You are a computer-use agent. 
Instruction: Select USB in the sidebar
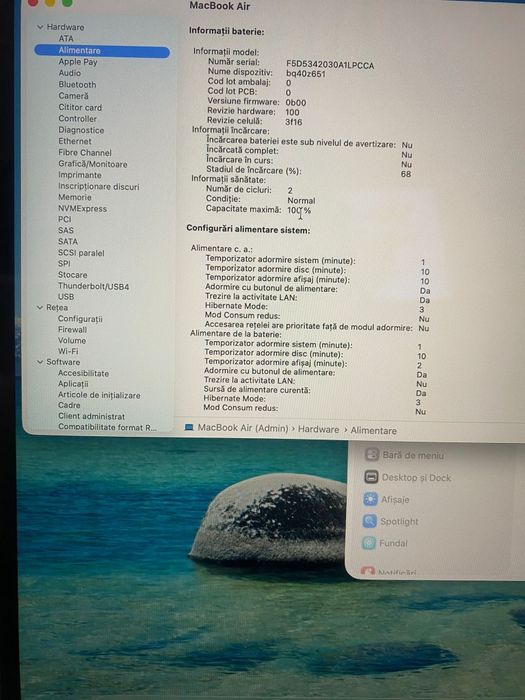pyautogui.click(x=66, y=297)
